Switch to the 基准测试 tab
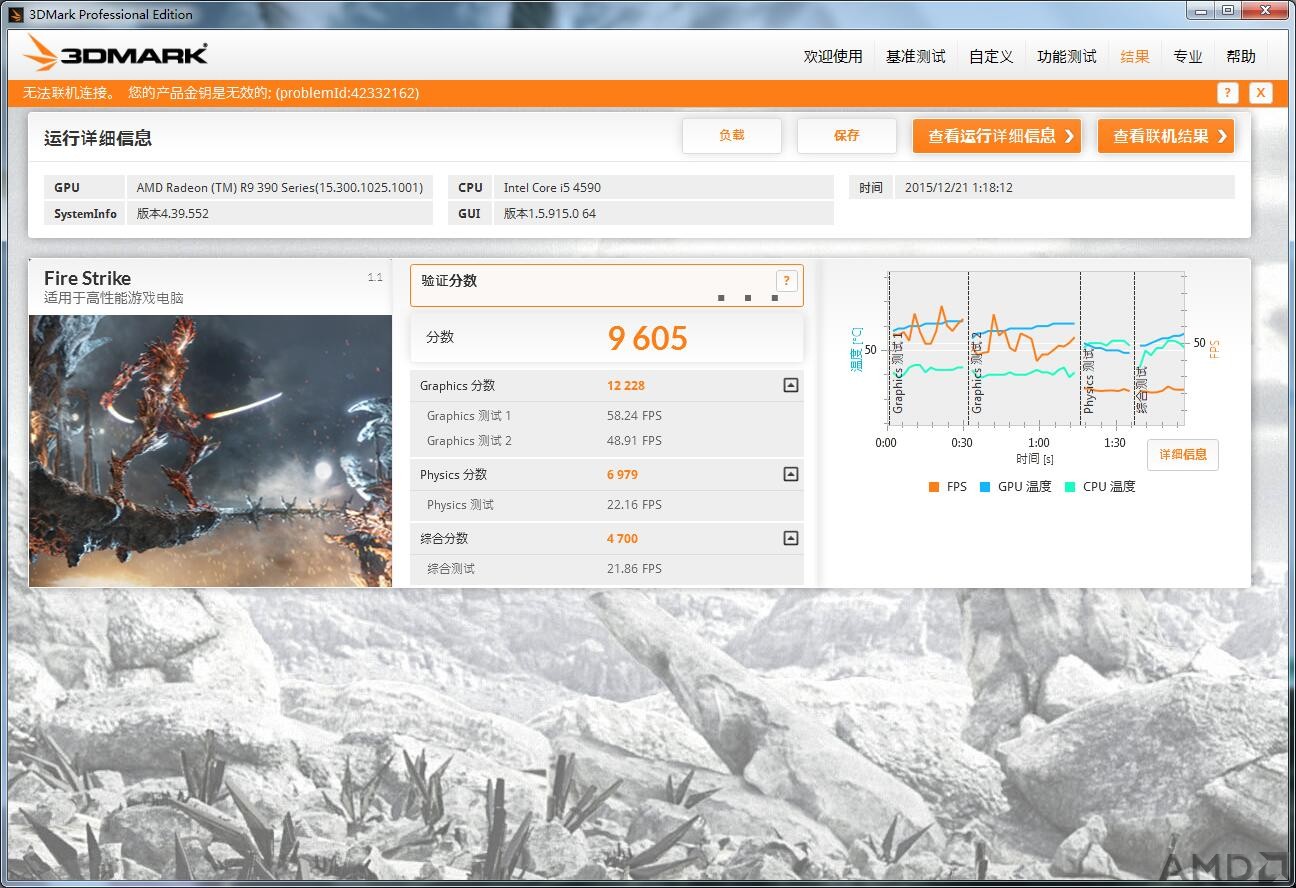The width and height of the screenshot is (1296, 888). point(915,57)
